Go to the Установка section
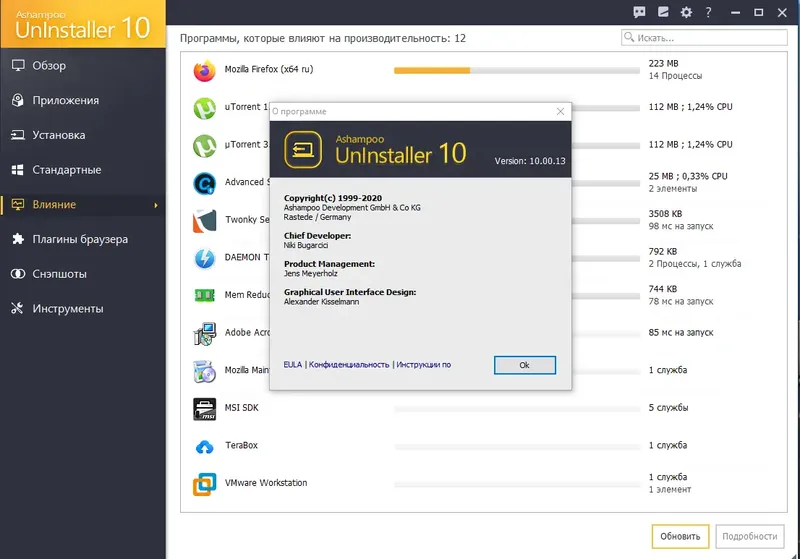Screen dimensions: 800x559 [x=83, y=135]
